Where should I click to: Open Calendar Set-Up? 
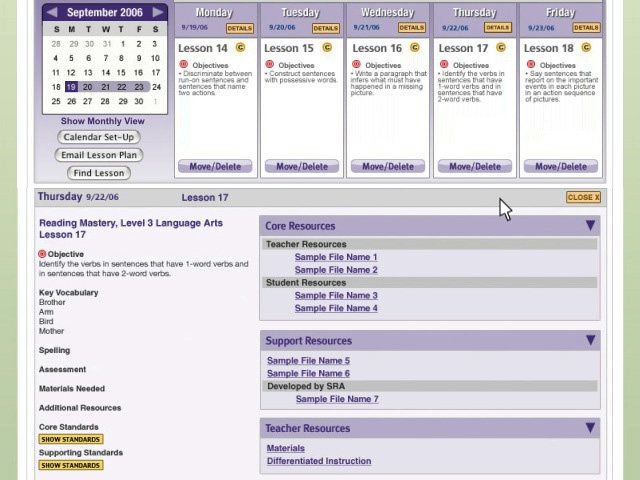click(98, 137)
